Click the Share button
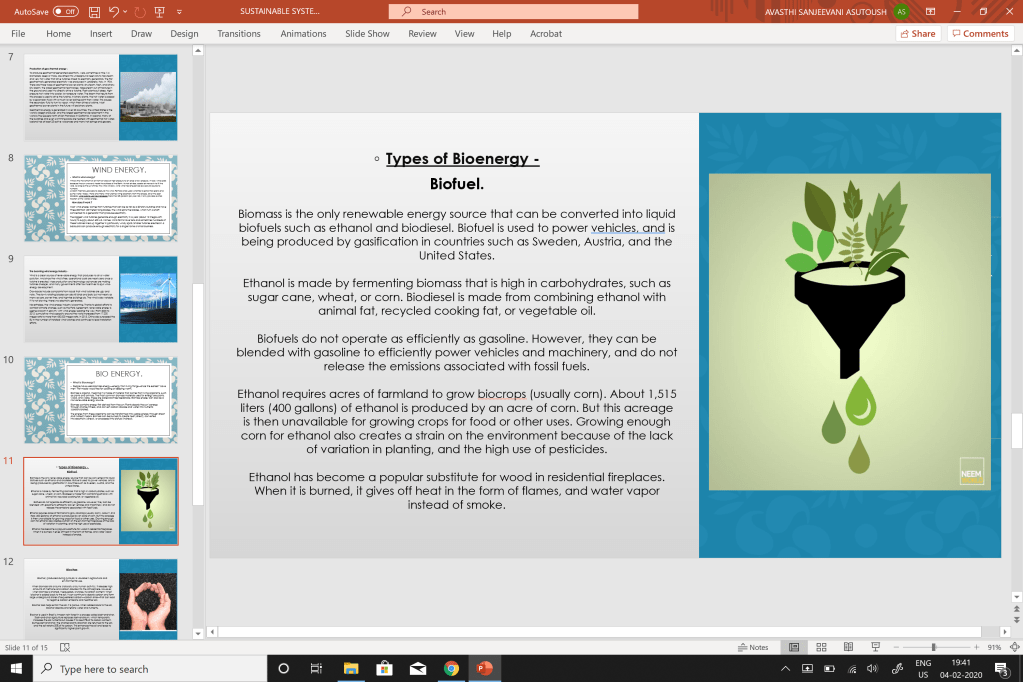The image size is (1023, 682). [x=918, y=34]
